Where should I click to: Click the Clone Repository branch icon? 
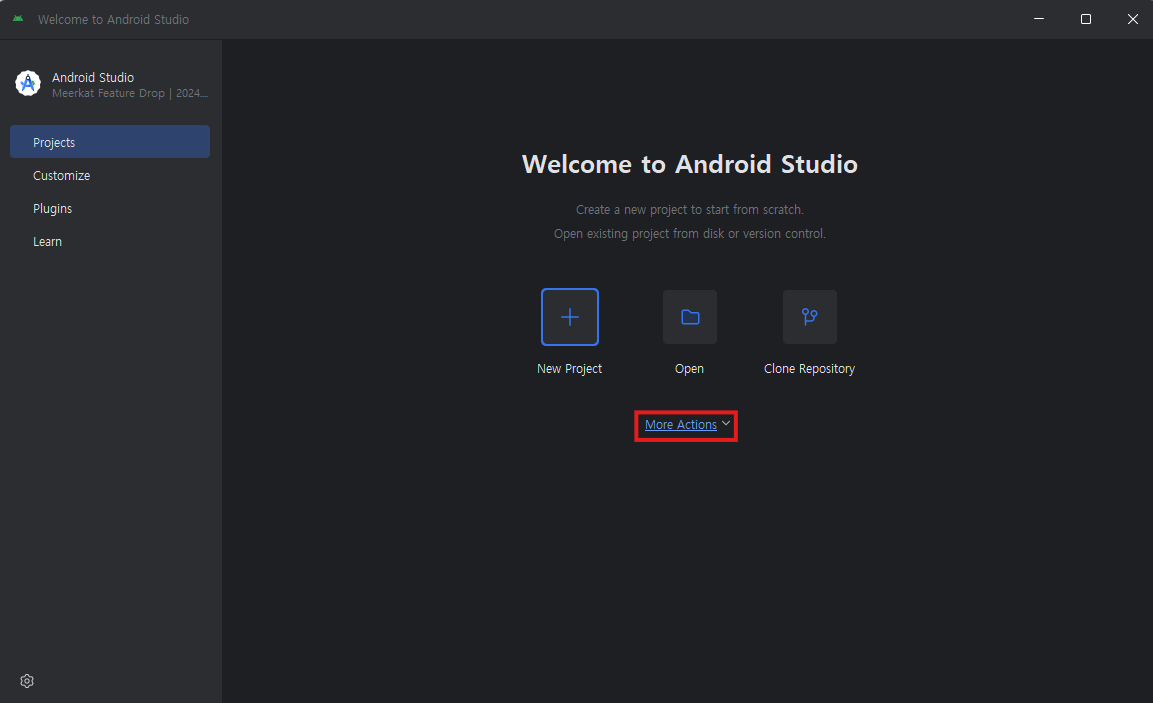pos(810,317)
